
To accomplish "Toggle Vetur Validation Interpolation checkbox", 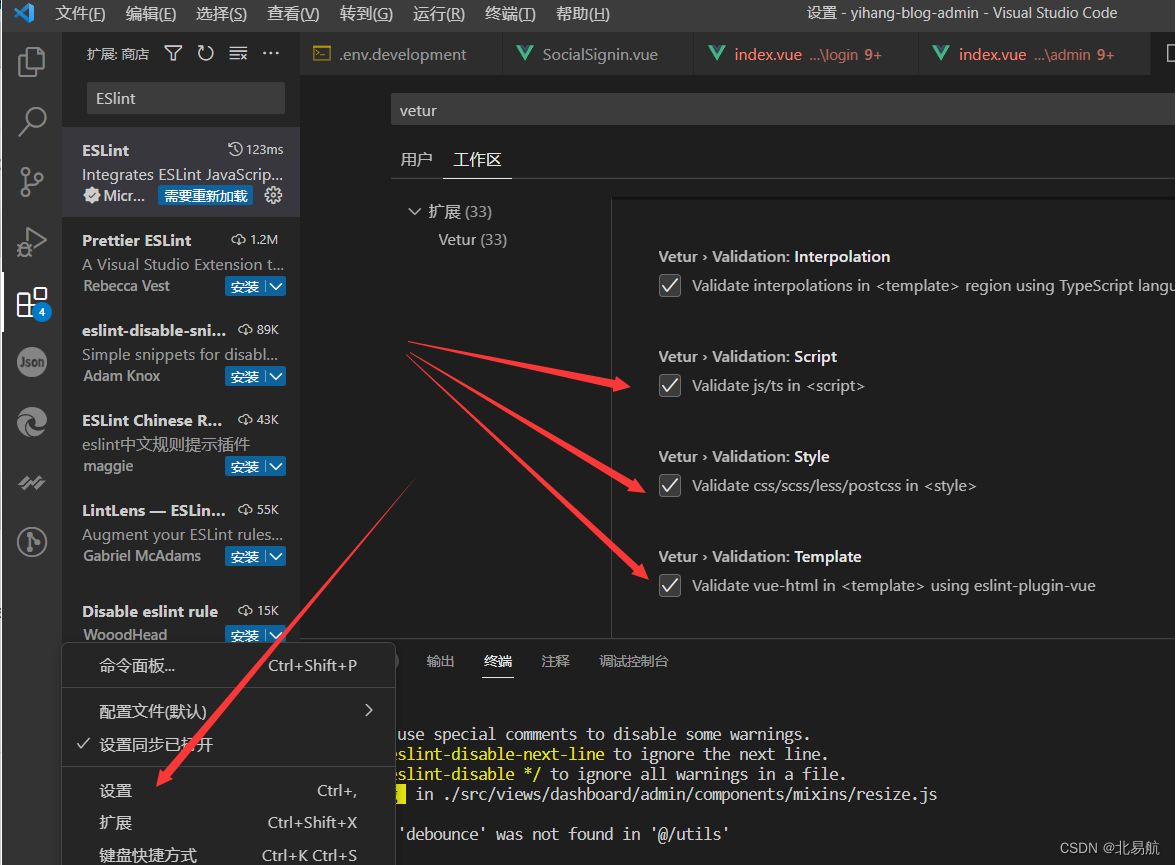I will 670,286.
